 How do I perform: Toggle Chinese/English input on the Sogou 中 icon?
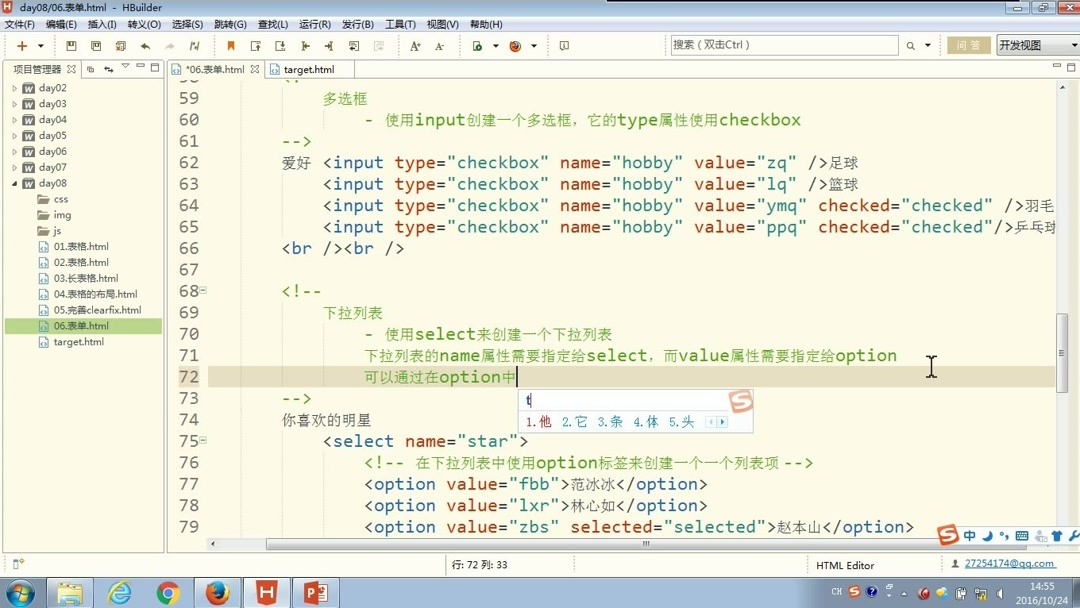pos(970,535)
